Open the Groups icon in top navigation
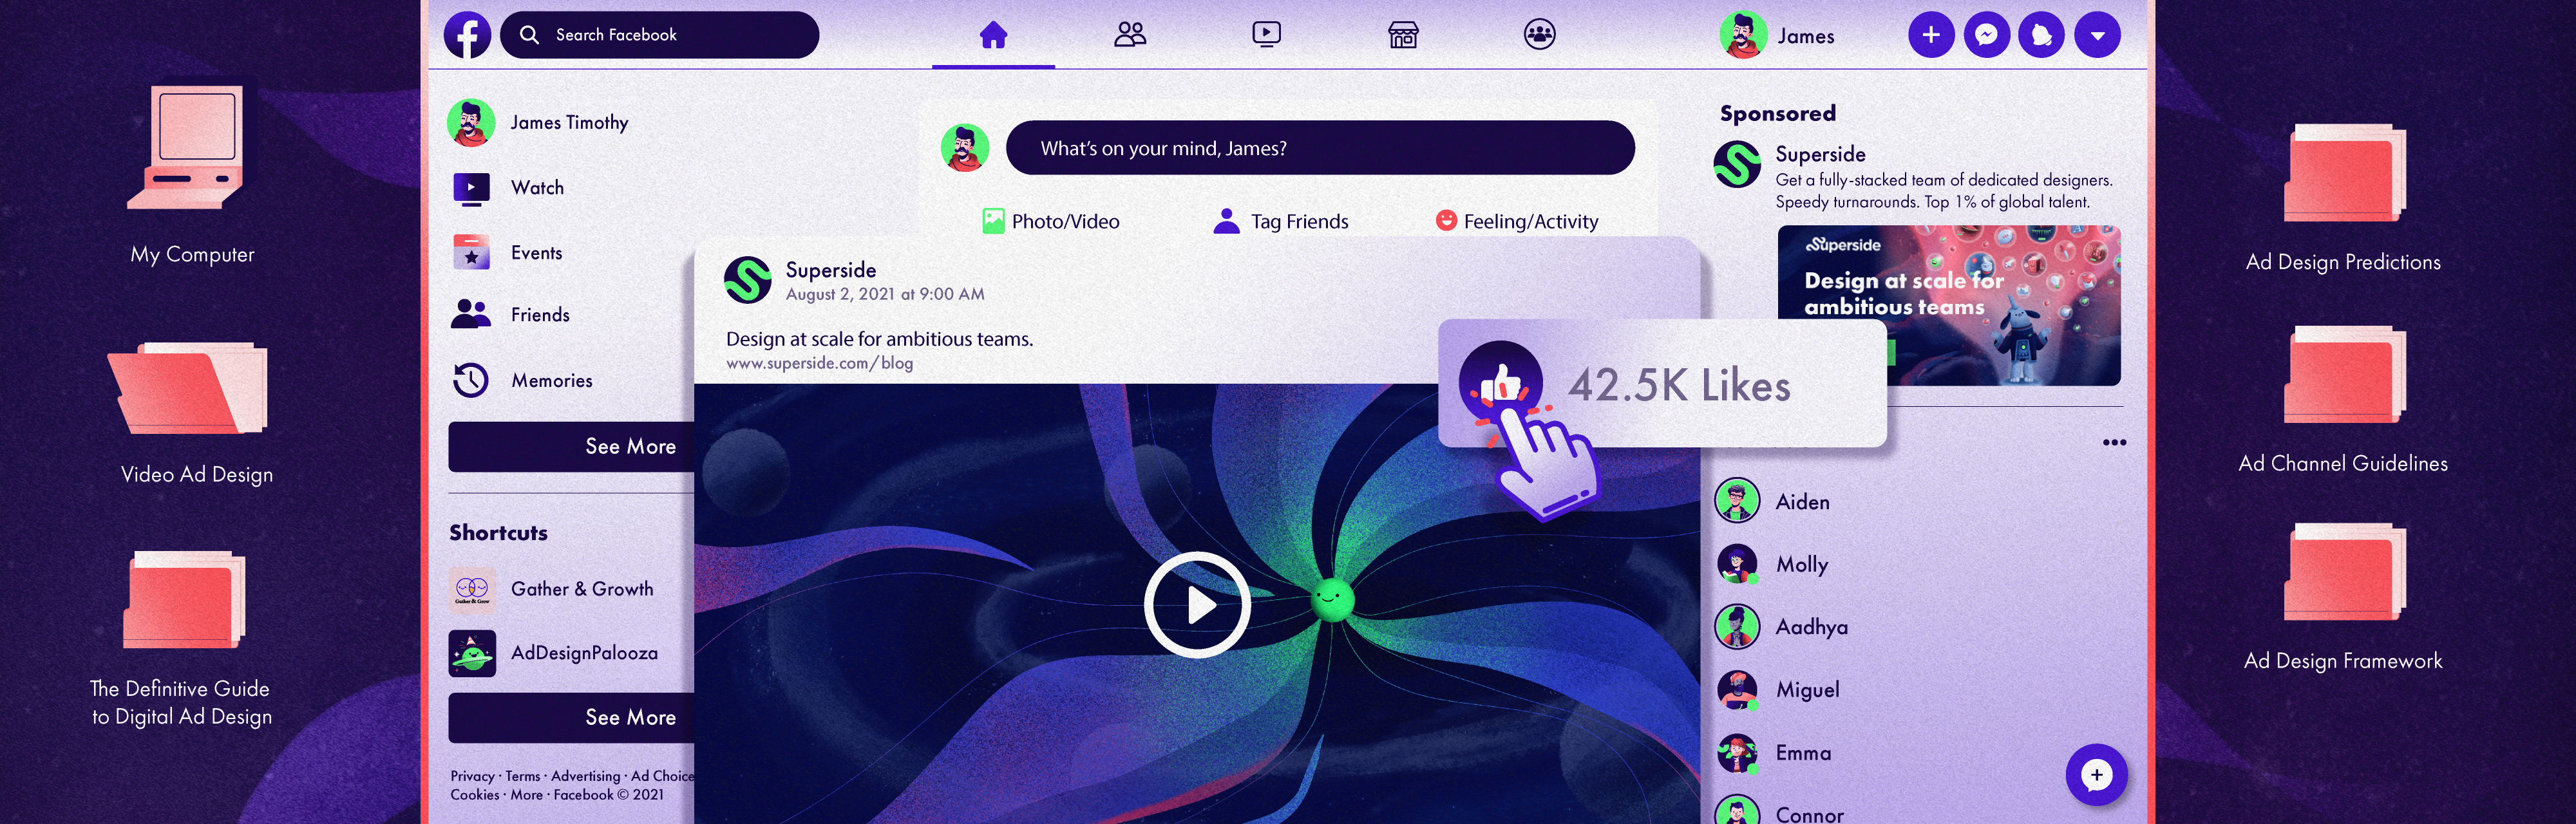This screenshot has height=824, width=2576. (x=1539, y=35)
